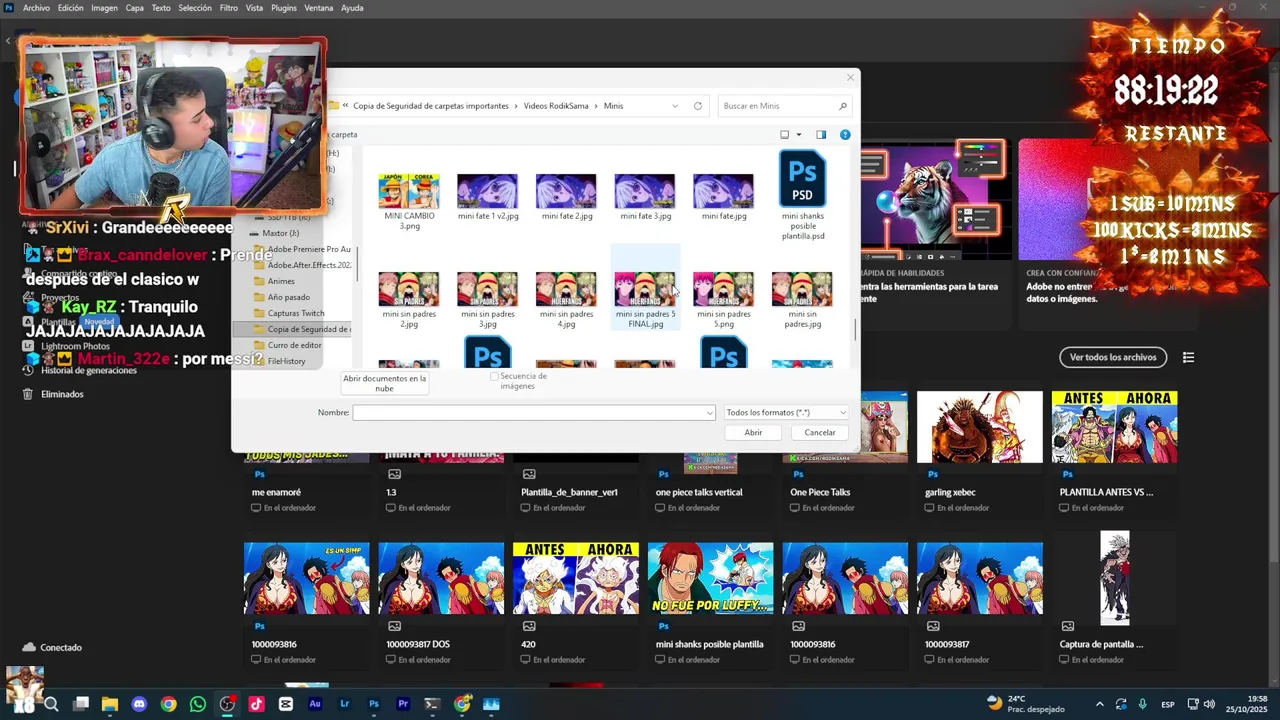1280x720 pixels.
Task: Open the mini shanks posible plantilla.psd file icon
Action: 802,178
